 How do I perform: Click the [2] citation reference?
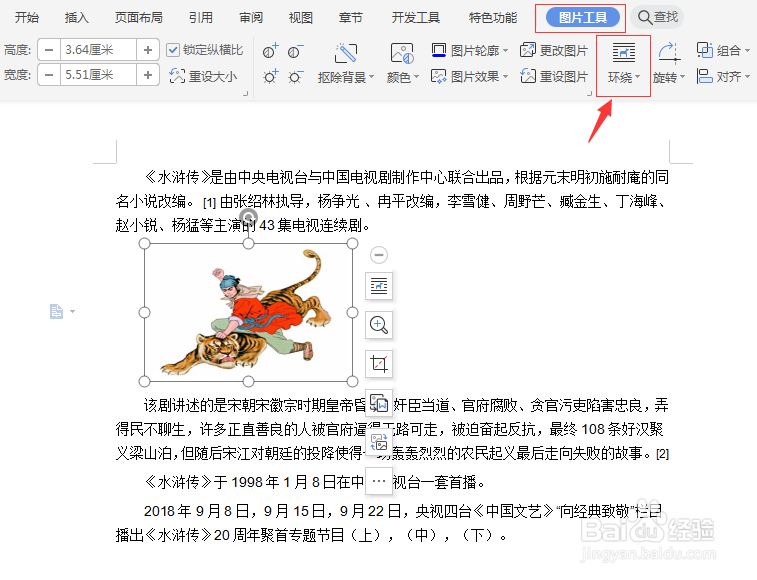662,454
